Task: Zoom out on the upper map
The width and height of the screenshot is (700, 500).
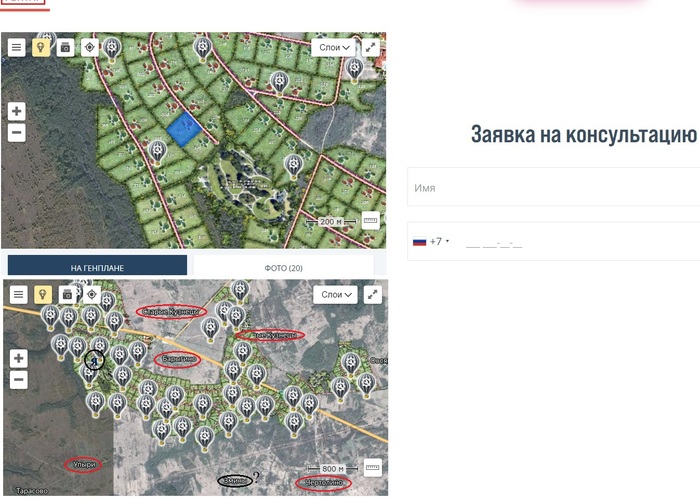Action: 17,133
